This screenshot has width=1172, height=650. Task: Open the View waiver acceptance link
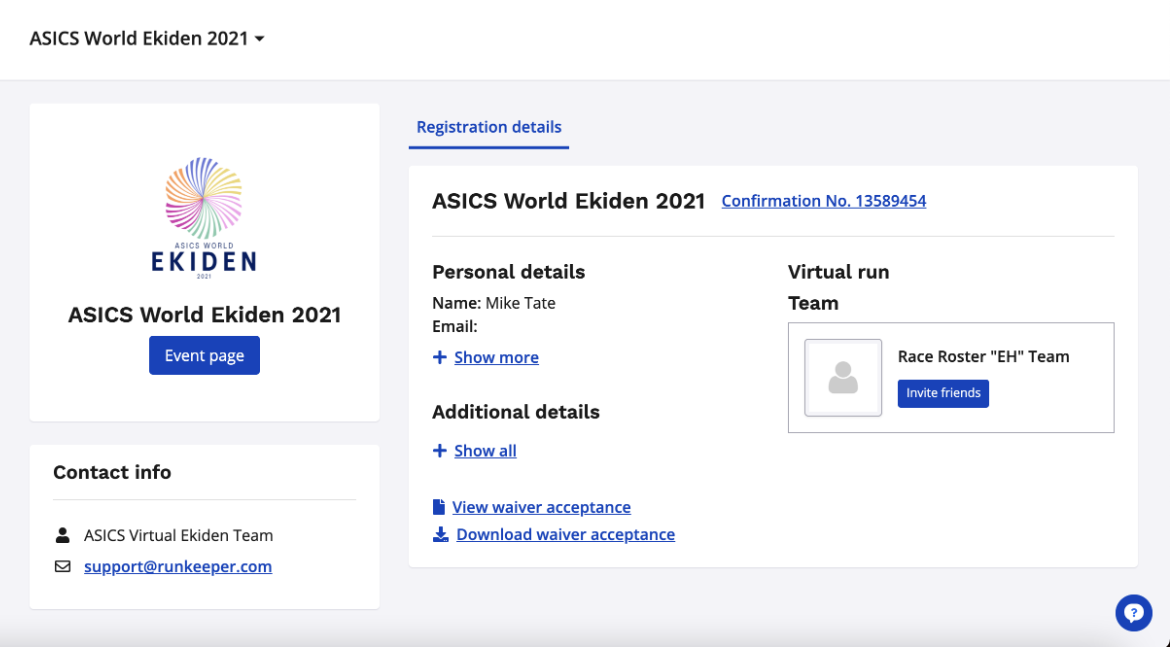pyautogui.click(x=541, y=507)
